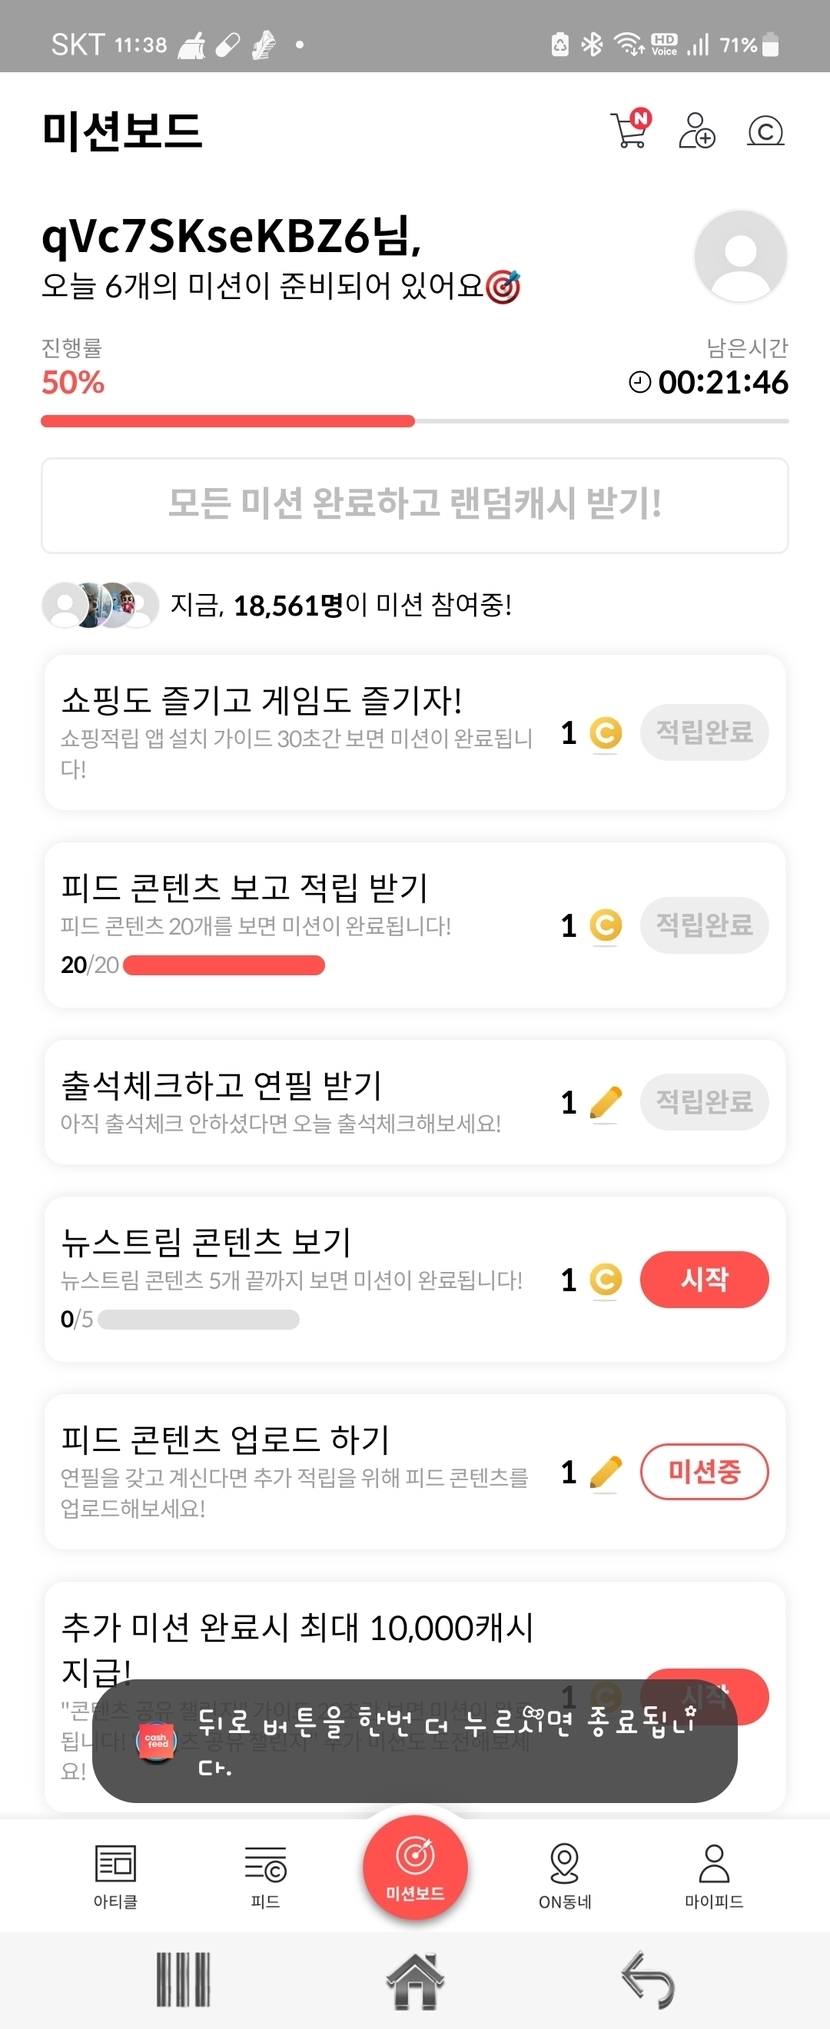
Task: Open the 아티클 tab
Action: point(115,1875)
